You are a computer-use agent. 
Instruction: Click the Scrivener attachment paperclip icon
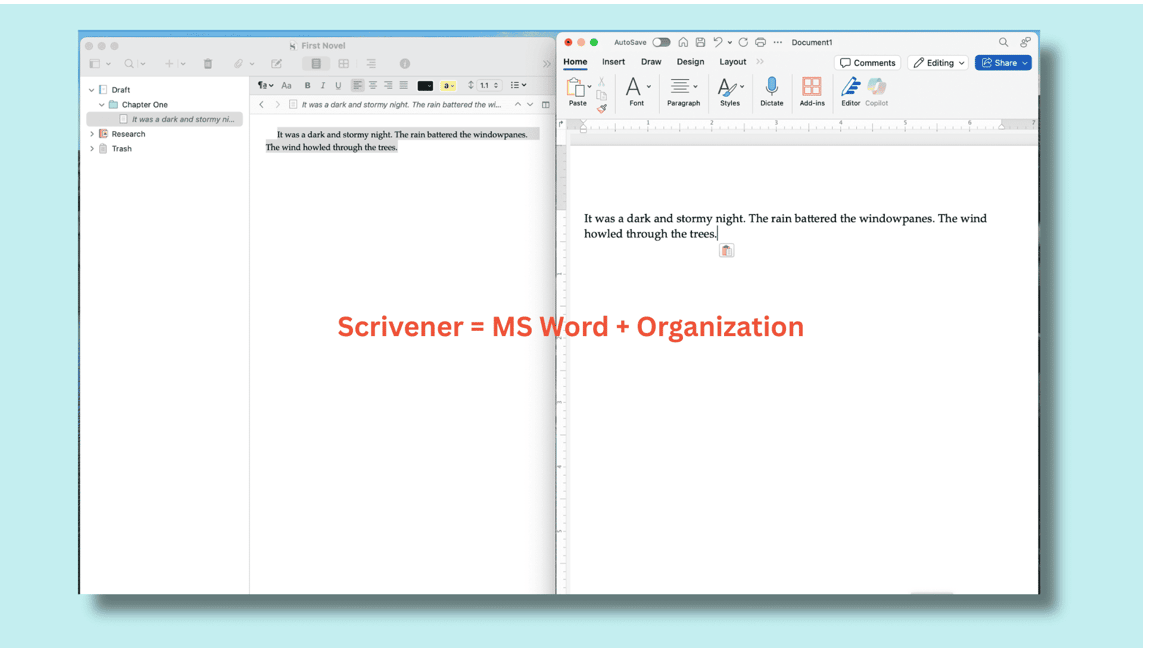coord(238,64)
